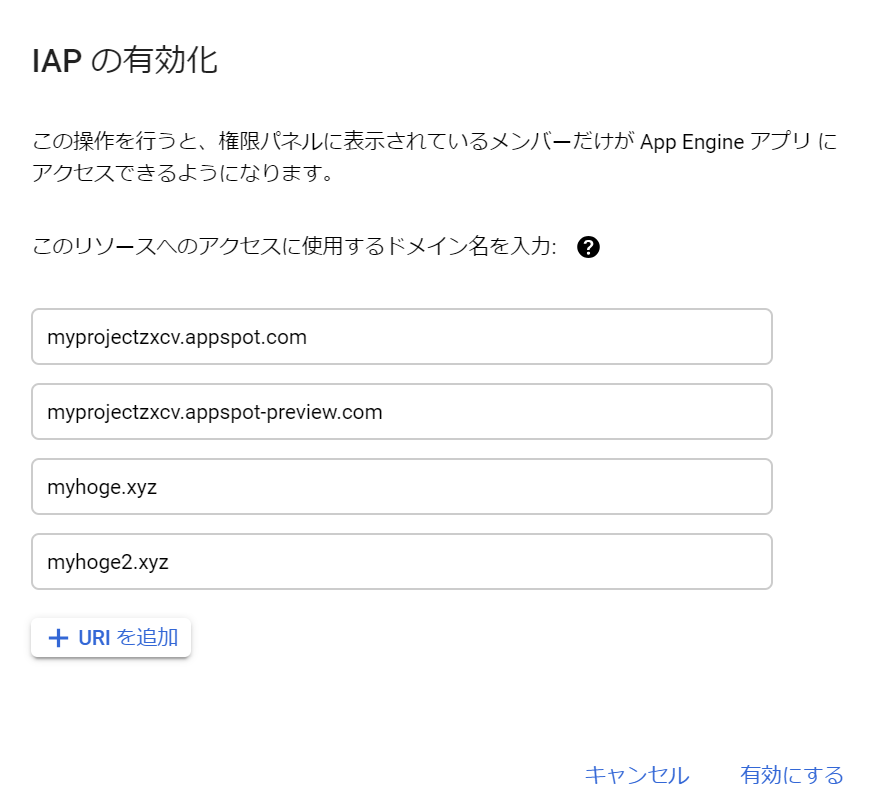Click 有効にする to enable IAP
872x801 pixels.
[792, 775]
